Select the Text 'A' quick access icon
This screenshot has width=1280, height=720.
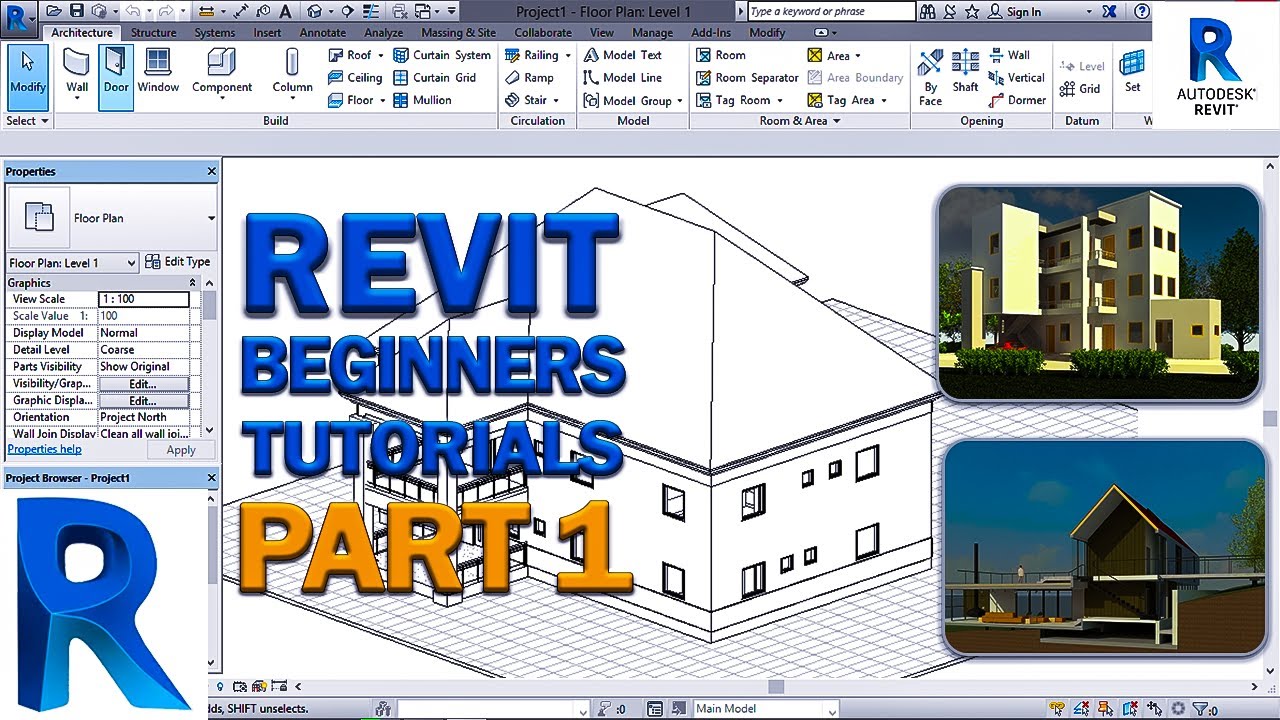tap(286, 12)
